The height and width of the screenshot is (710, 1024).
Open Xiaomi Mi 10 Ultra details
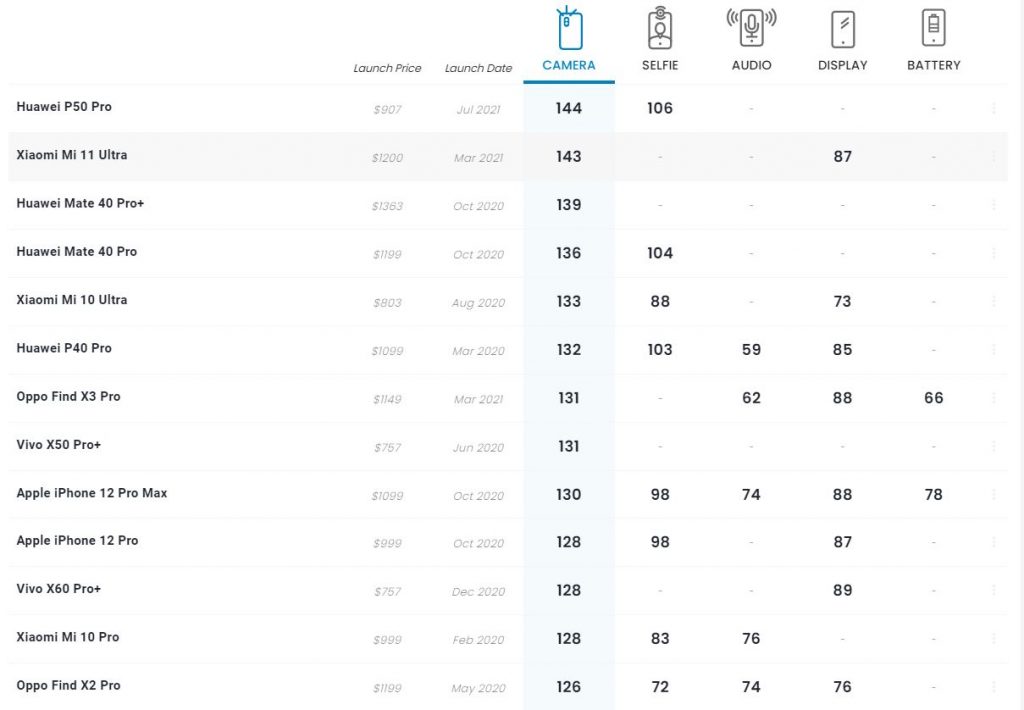(x=72, y=300)
